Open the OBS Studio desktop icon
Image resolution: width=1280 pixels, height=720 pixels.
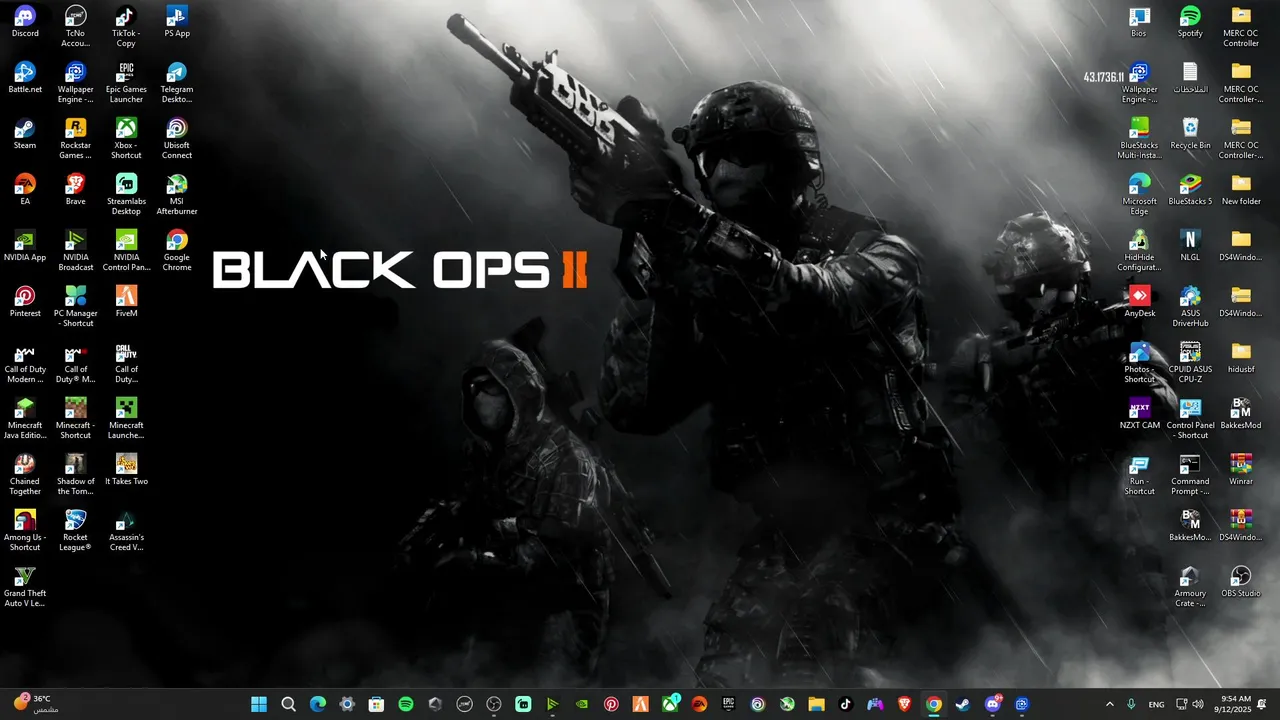pyautogui.click(x=1241, y=582)
